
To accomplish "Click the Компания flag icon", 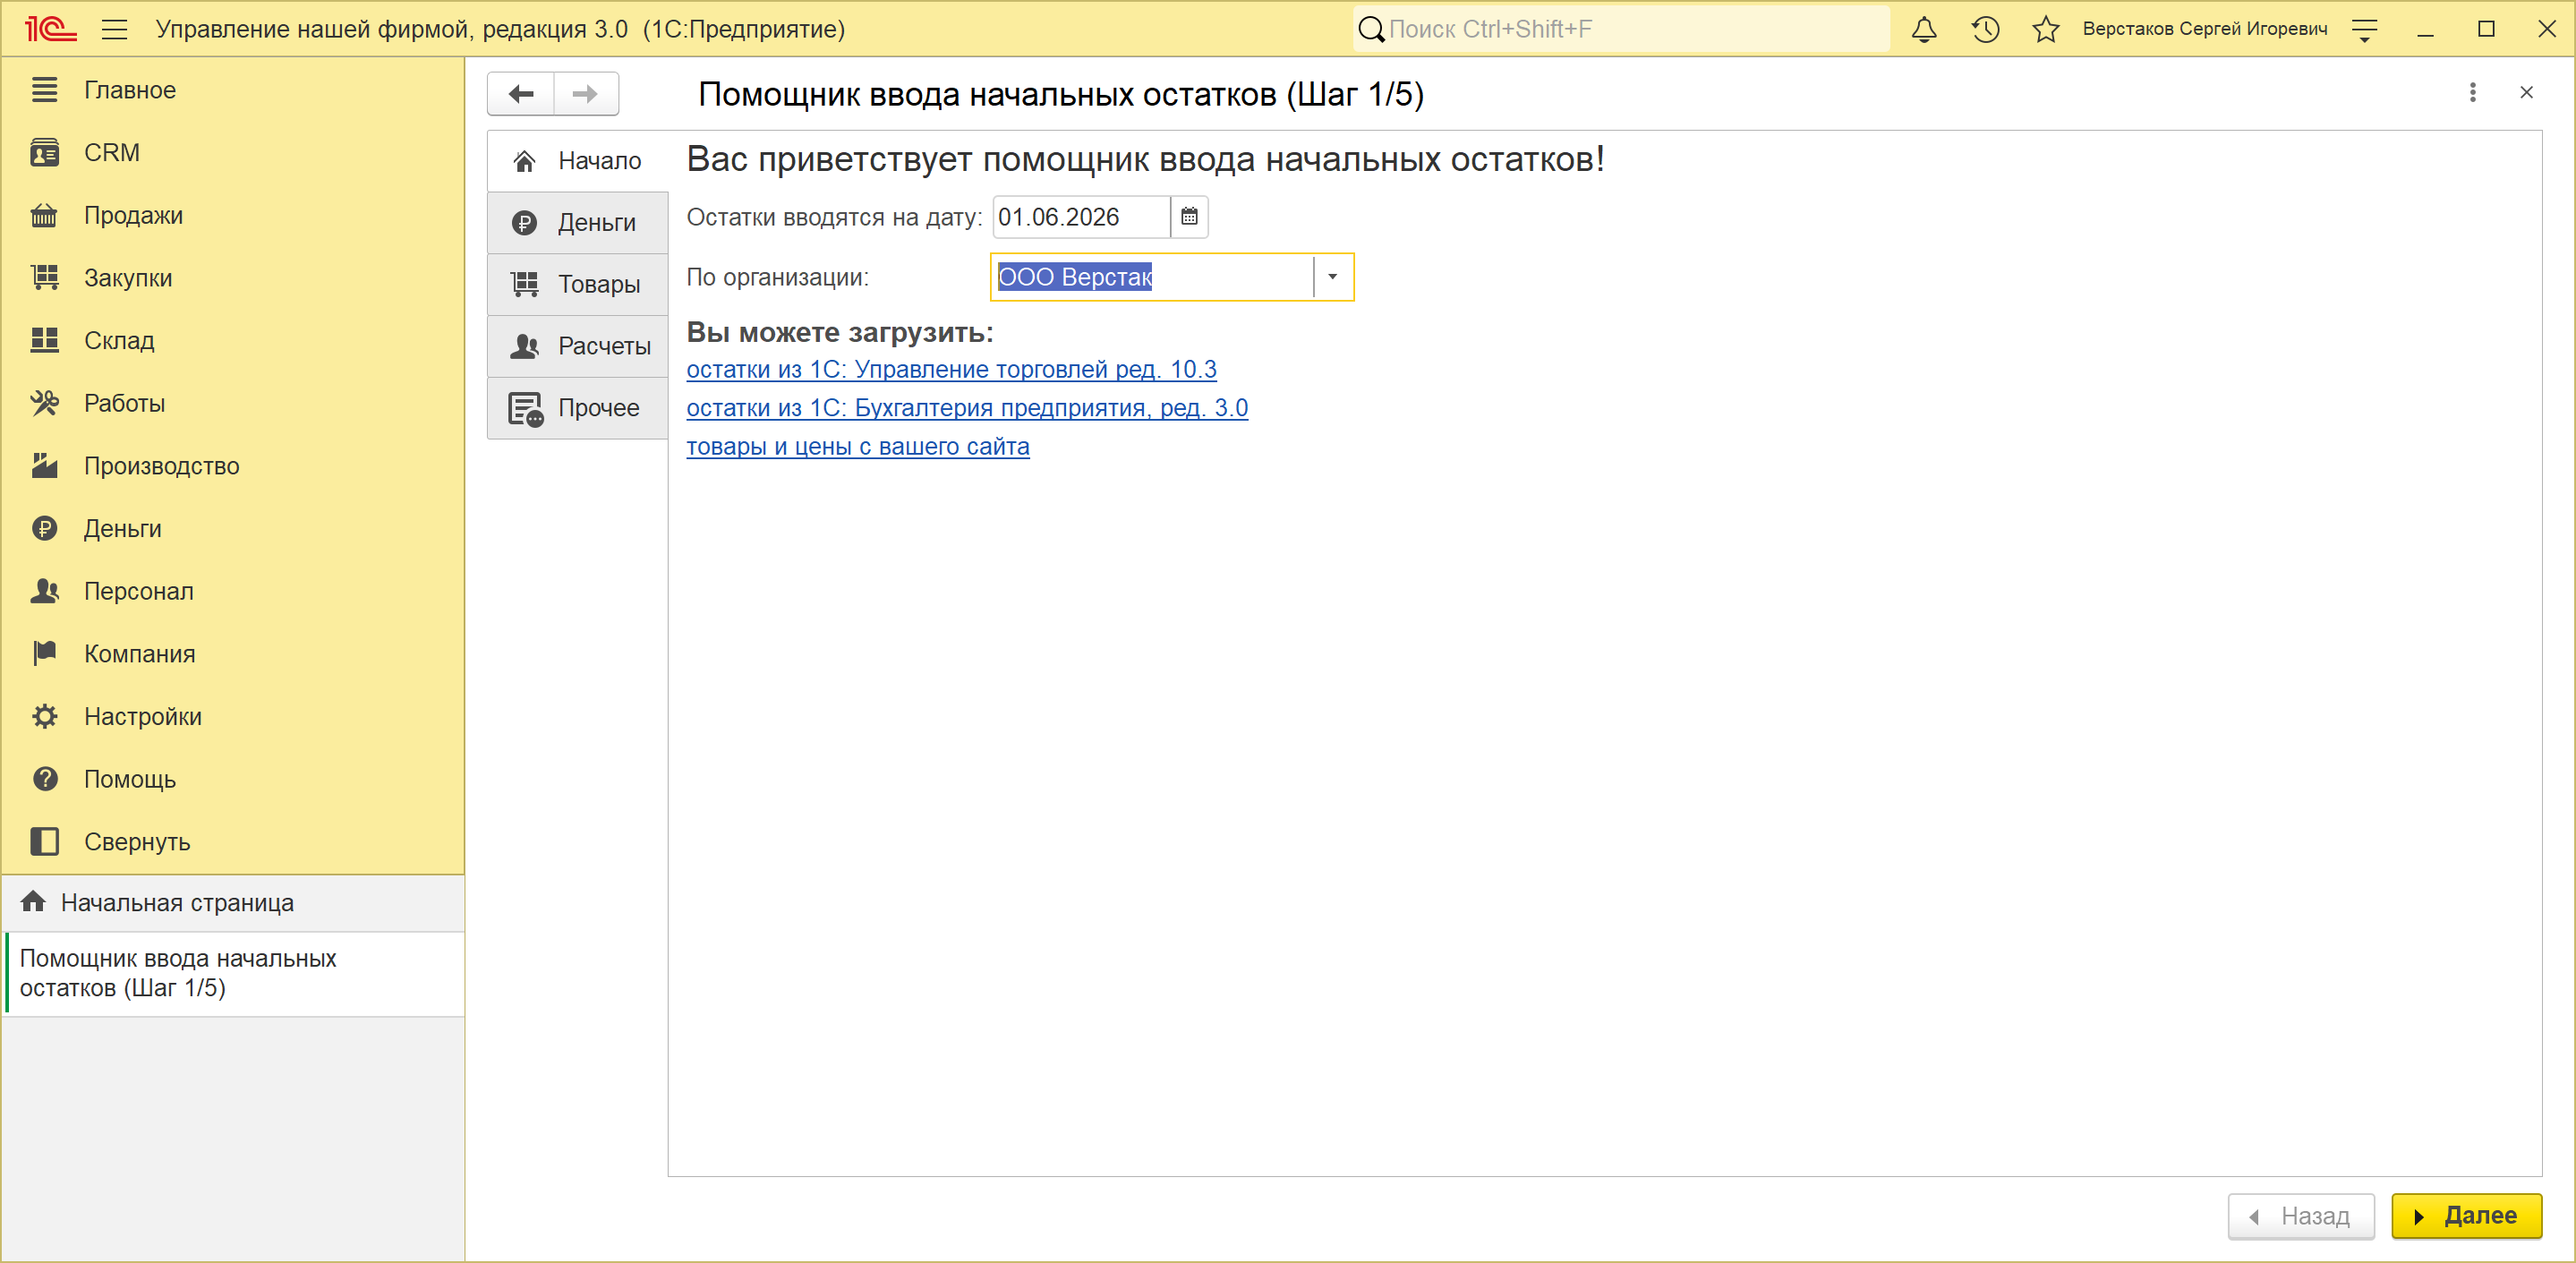I will click(45, 654).
